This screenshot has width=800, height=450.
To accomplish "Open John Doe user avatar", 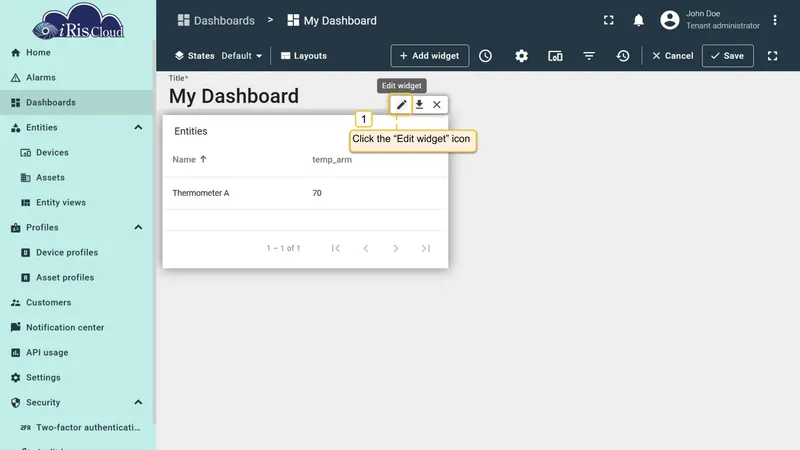I will point(670,20).
